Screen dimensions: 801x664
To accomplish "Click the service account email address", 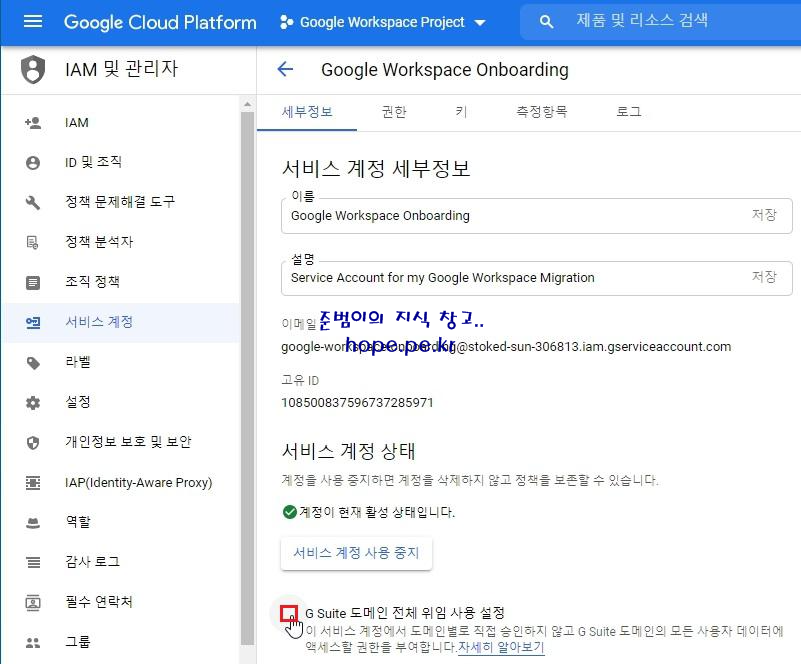I will 506,347.
